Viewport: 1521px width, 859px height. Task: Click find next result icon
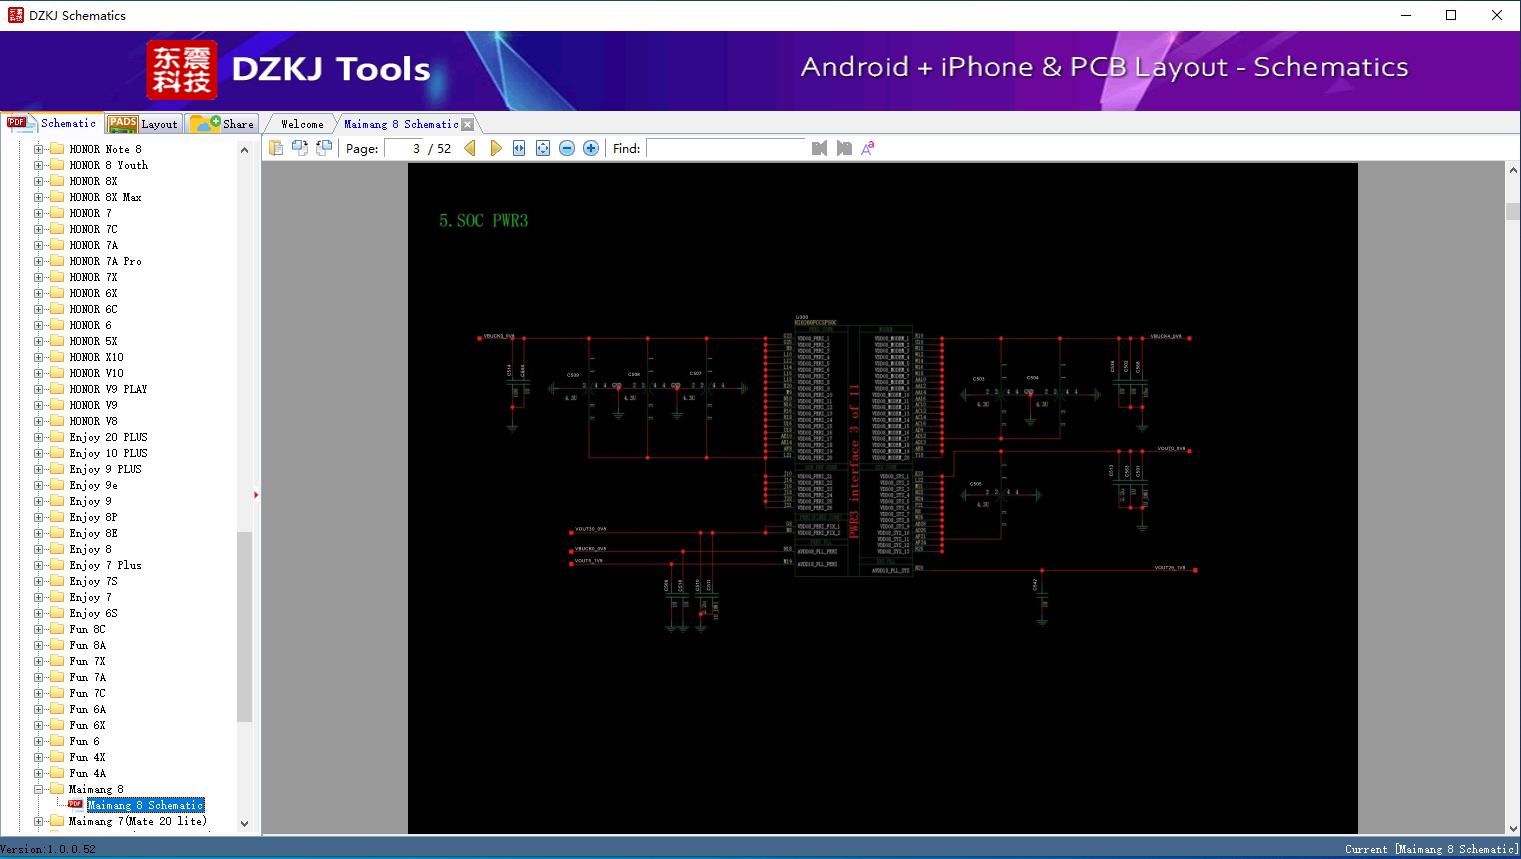(x=844, y=148)
